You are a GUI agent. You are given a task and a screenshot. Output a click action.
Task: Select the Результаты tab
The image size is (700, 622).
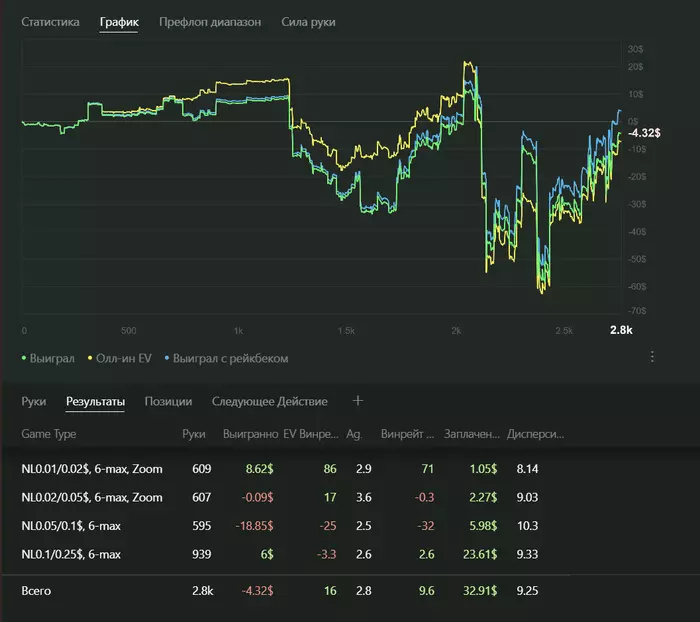pos(95,401)
